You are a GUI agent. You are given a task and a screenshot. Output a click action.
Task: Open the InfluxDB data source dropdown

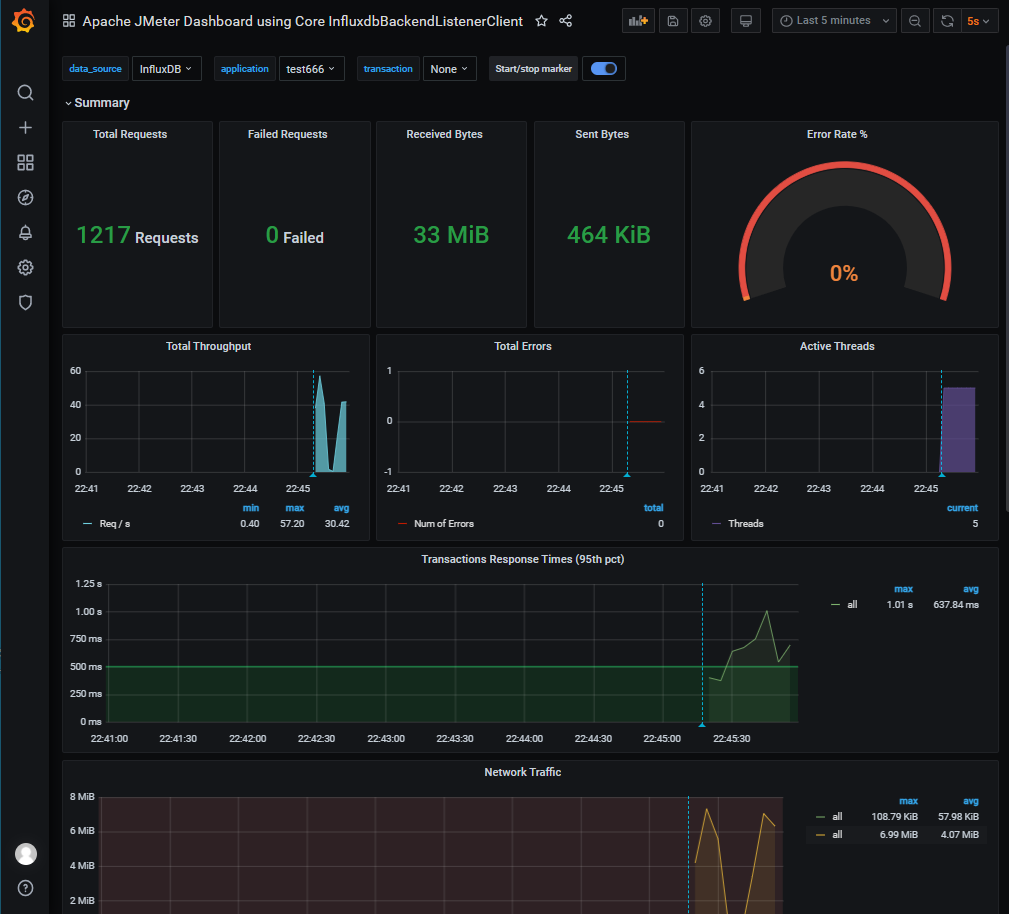click(x=166, y=69)
